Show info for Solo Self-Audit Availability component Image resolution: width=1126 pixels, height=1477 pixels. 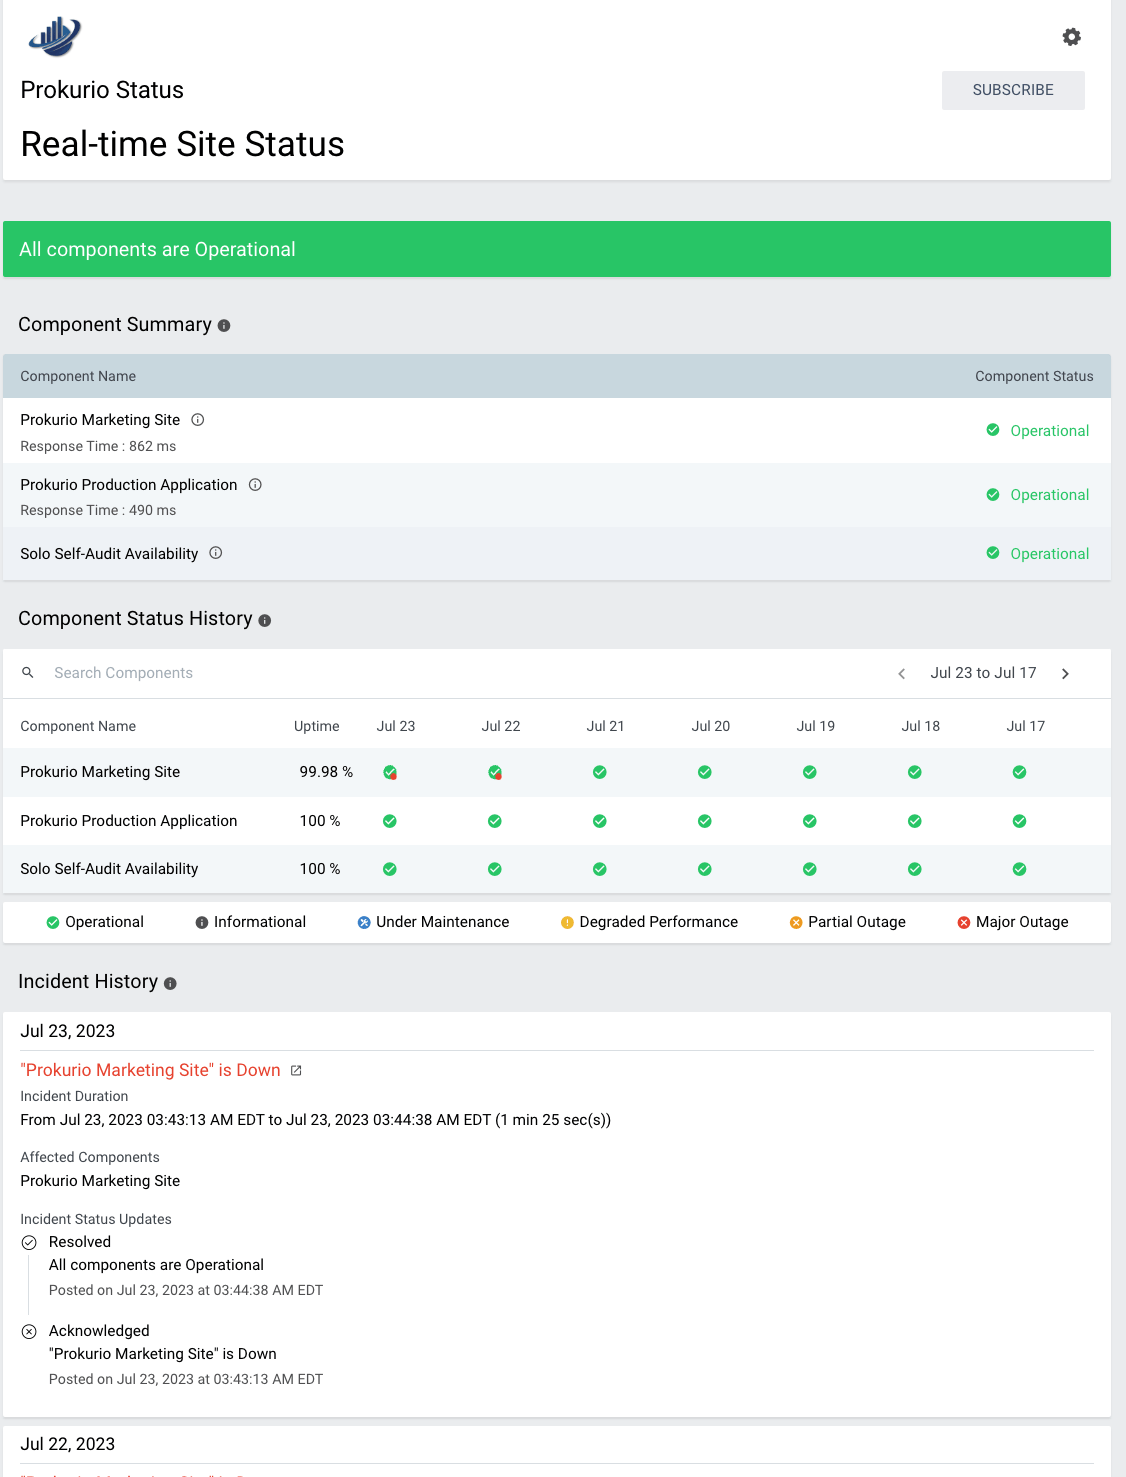pos(216,553)
